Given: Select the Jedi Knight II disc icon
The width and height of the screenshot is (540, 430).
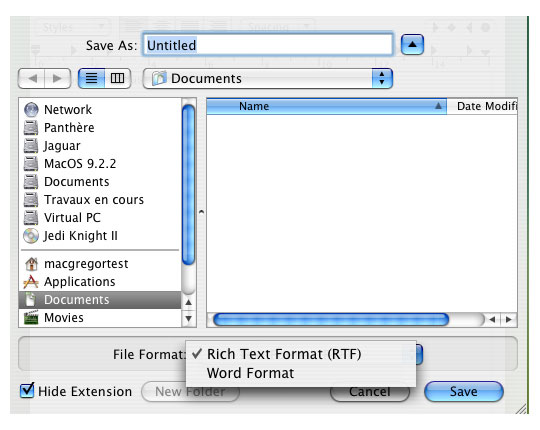Looking at the screenshot, I should point(31,236).
